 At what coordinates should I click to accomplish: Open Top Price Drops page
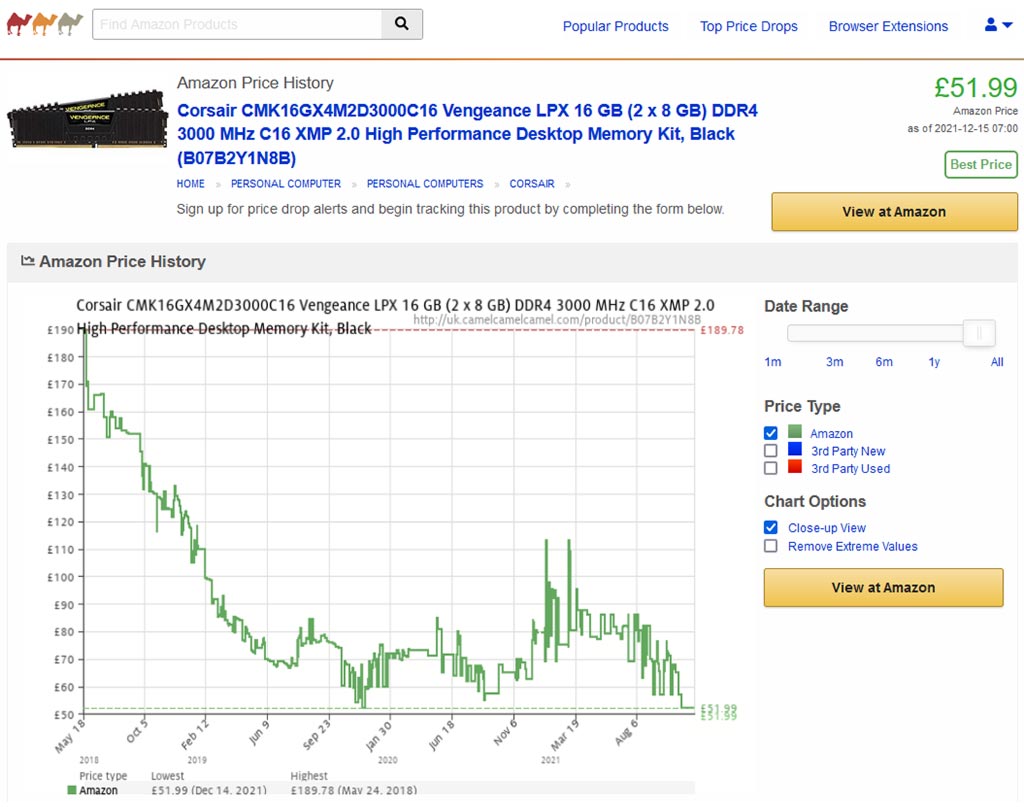coord(748,26)
